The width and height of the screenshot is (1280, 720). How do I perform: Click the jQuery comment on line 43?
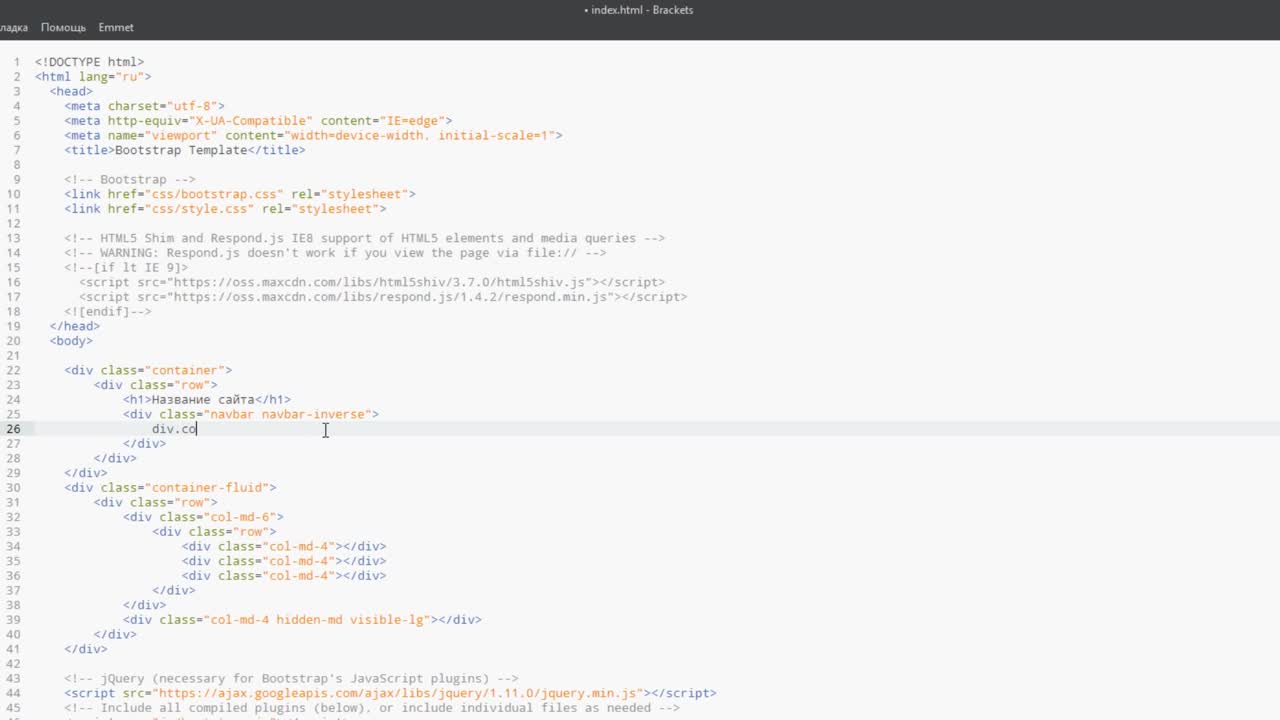click(x=291, y=678)
